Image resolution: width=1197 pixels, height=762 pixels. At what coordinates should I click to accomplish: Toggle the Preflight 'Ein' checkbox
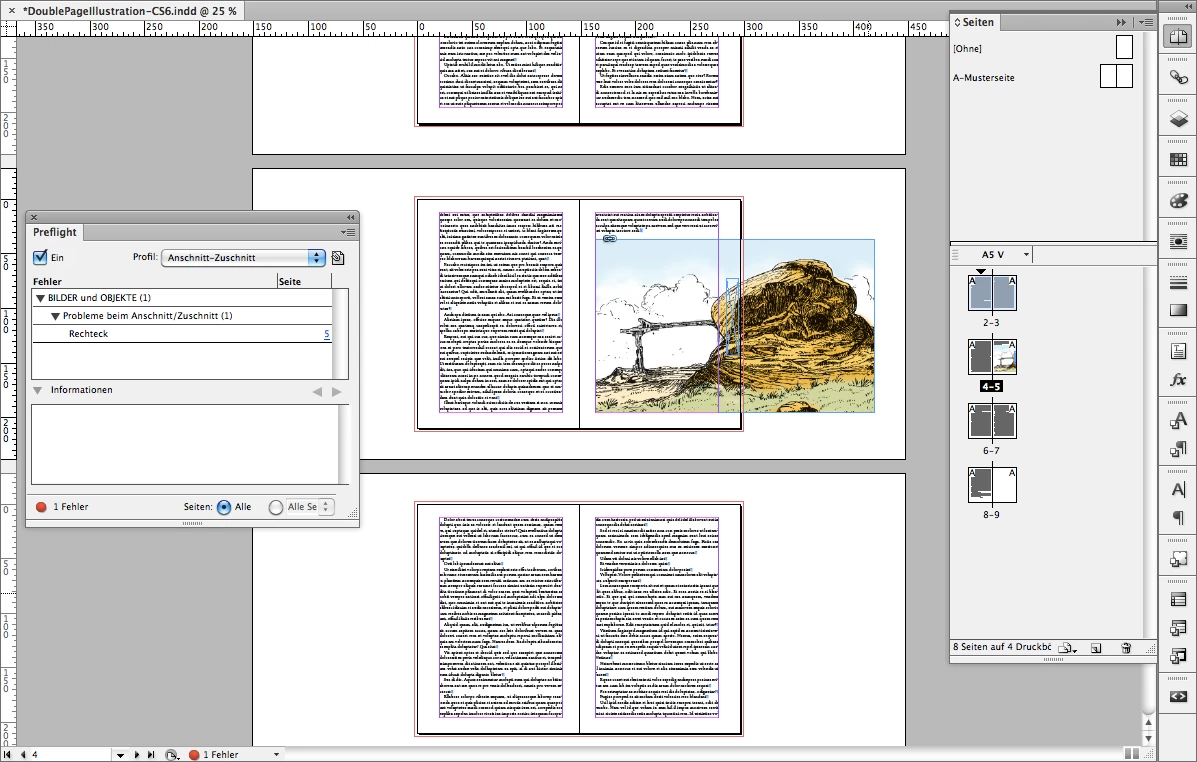point(40,257)
